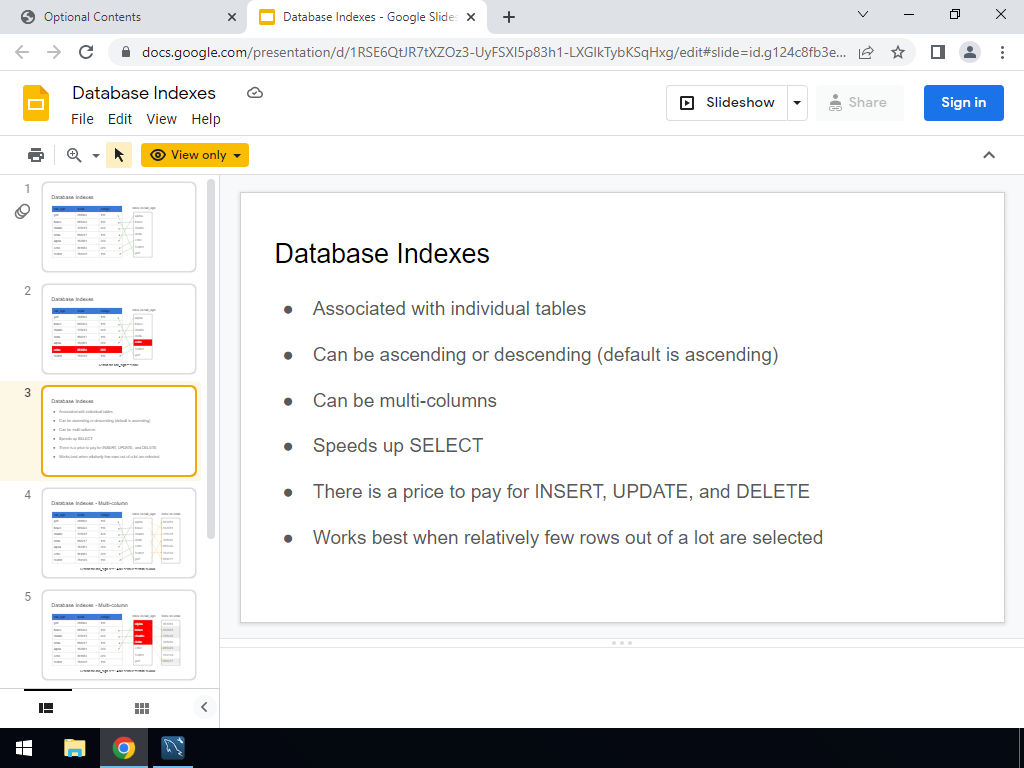Click bullet Speeds up SELECT

(x=398, y=445)
